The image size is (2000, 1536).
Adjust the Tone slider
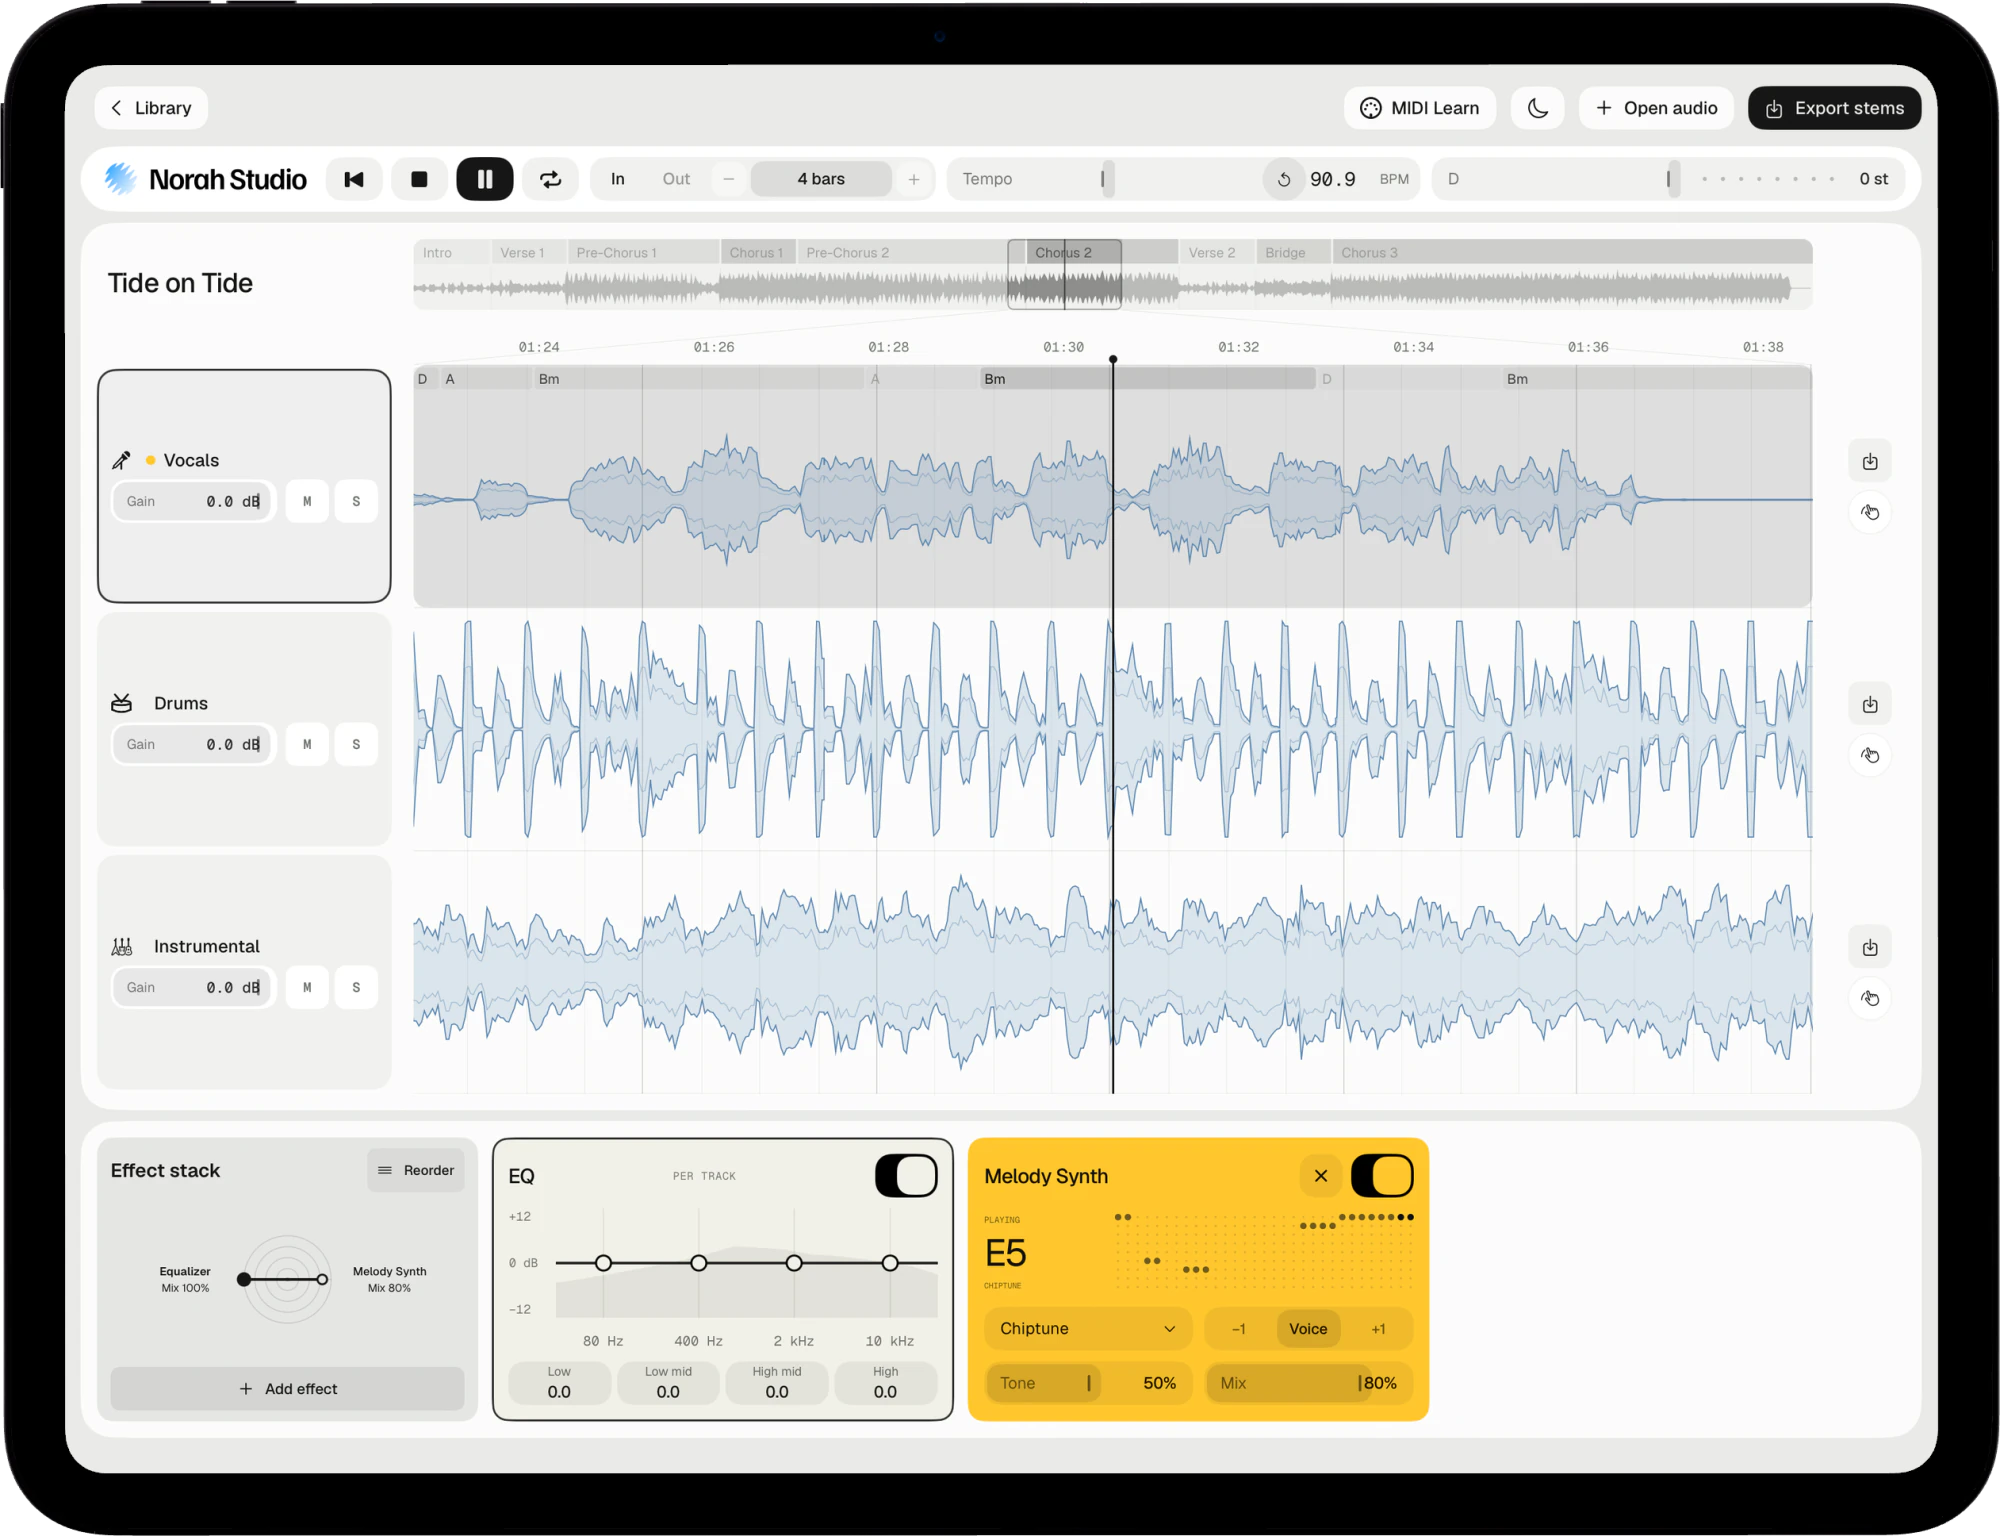[1088, 1383]
